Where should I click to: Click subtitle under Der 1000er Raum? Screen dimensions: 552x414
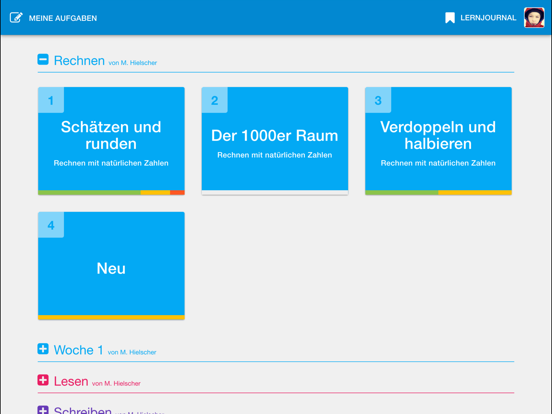[x=275, y=155]
